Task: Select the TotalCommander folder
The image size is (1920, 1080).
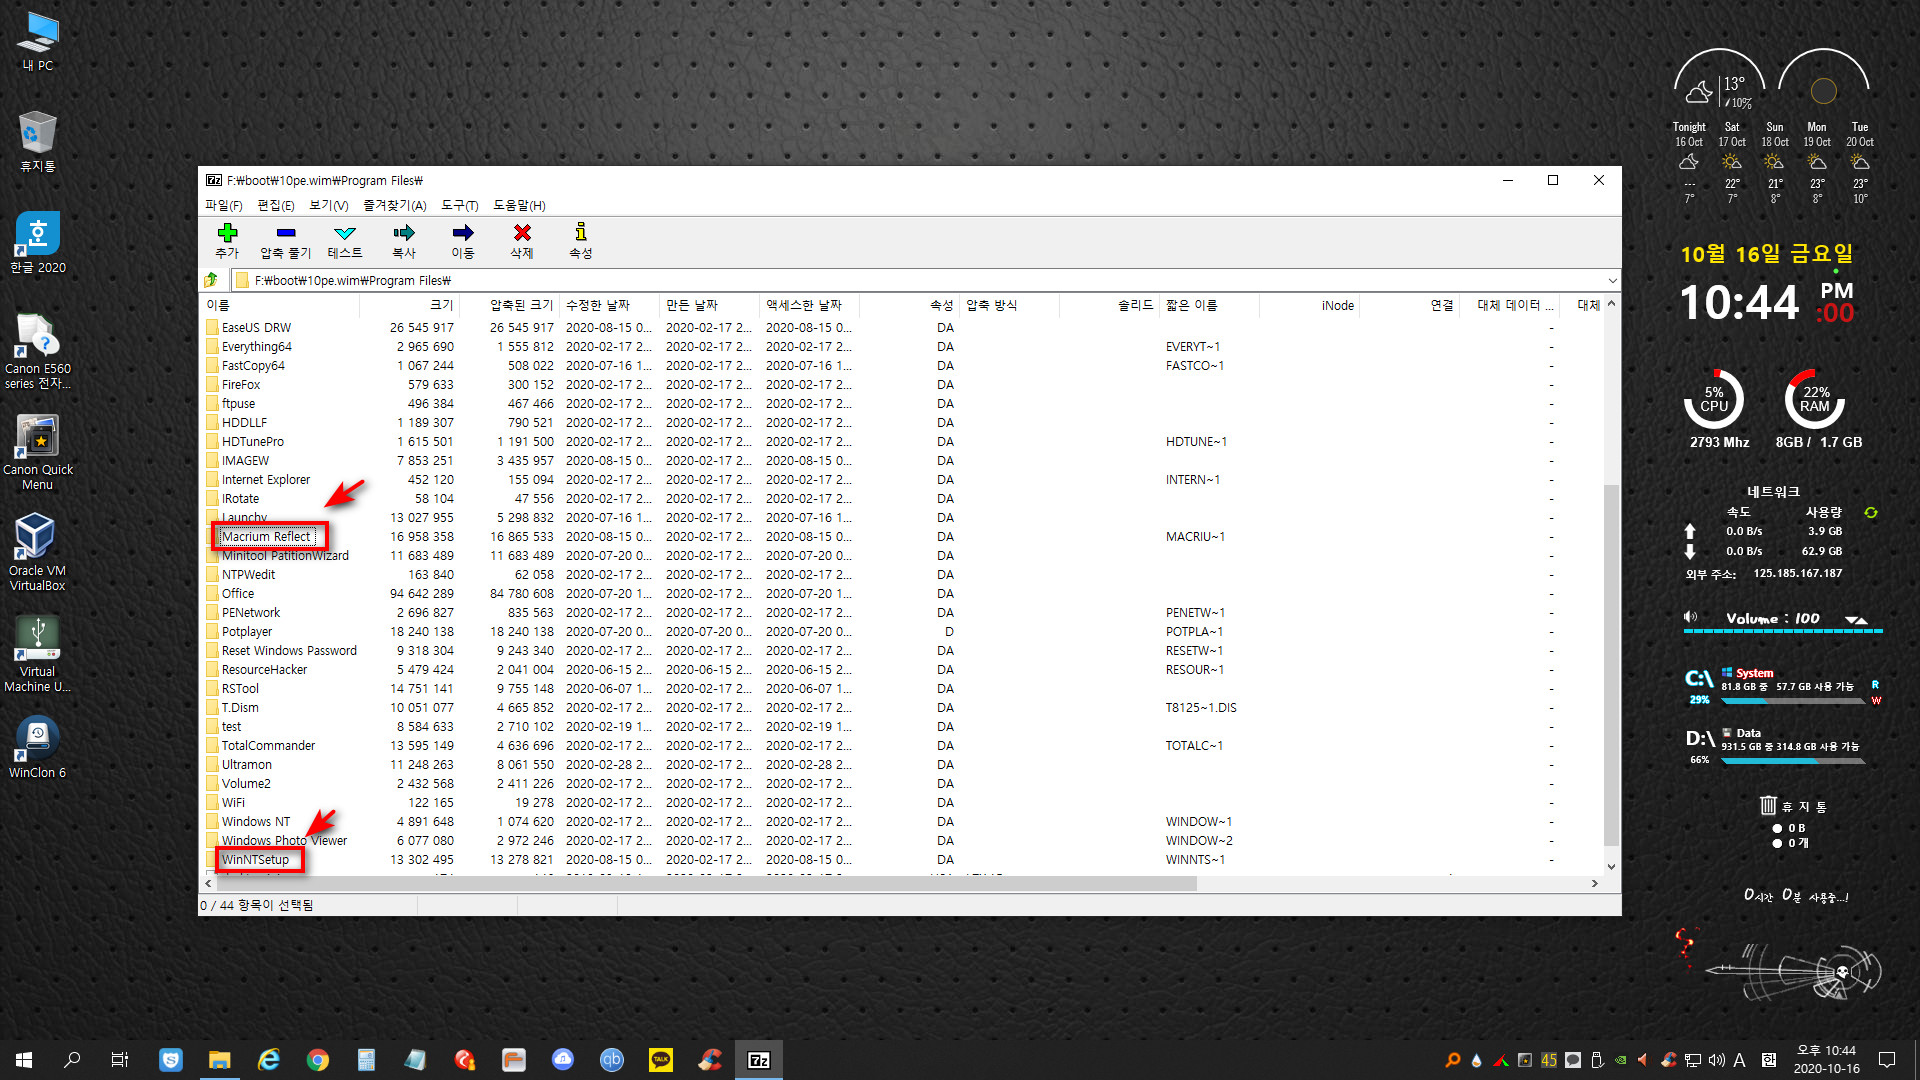Action: click(x=268, y=746)
